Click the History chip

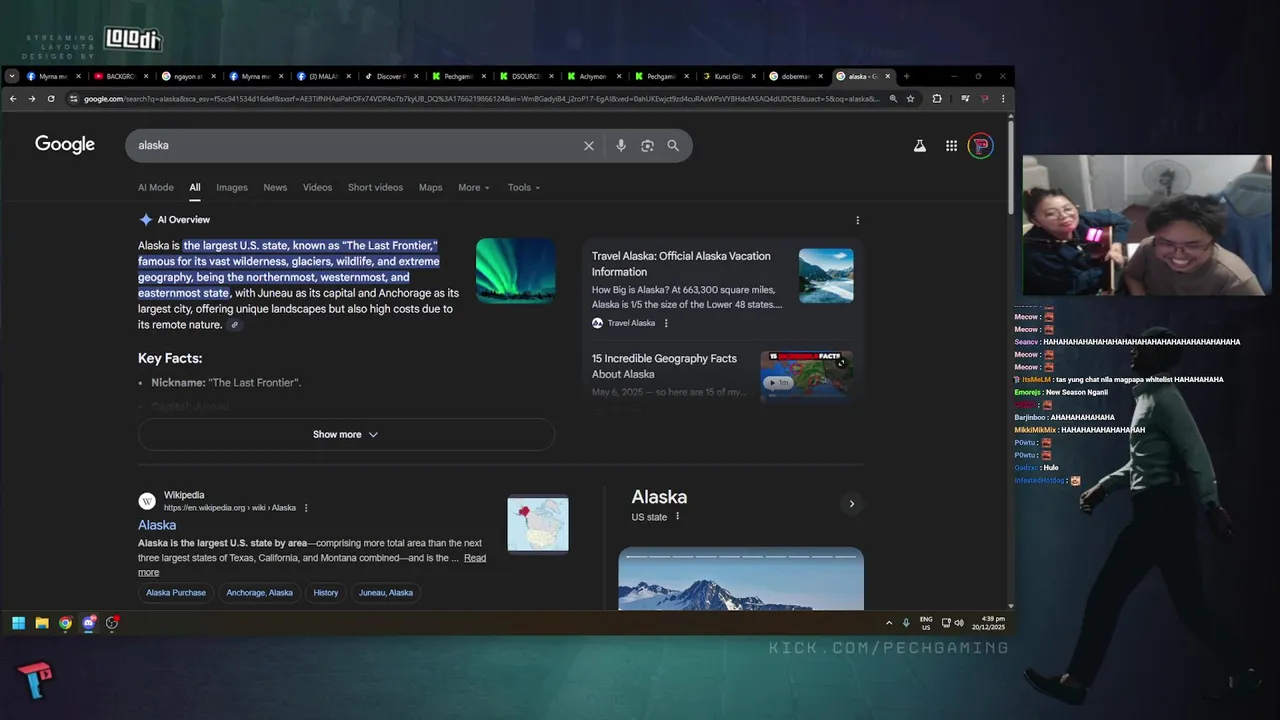tap(326, 593)
